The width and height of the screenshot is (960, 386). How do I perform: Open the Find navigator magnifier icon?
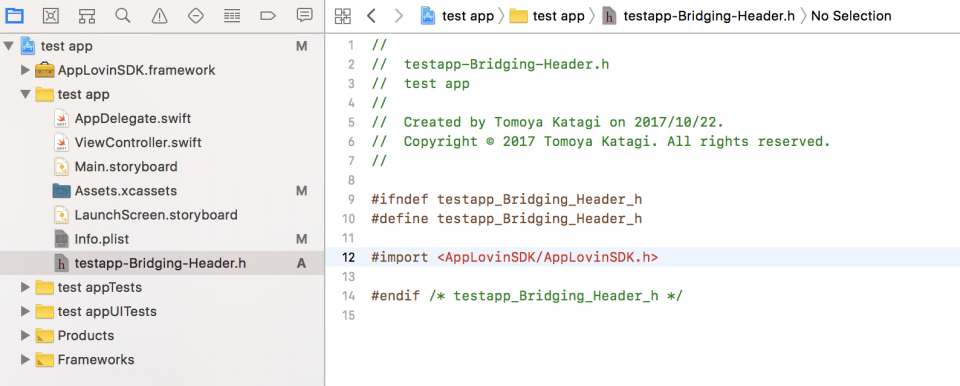[x=123, y=16]
